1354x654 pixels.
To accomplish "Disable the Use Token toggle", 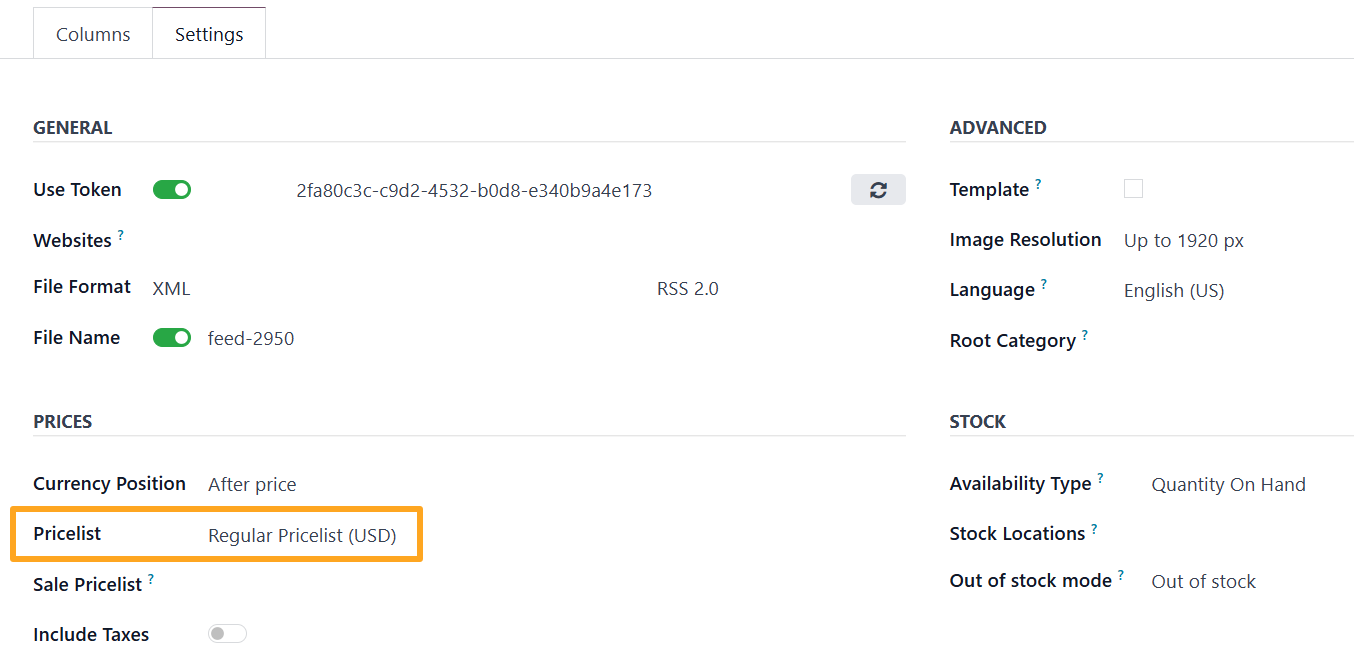I will tap(171, 189).
